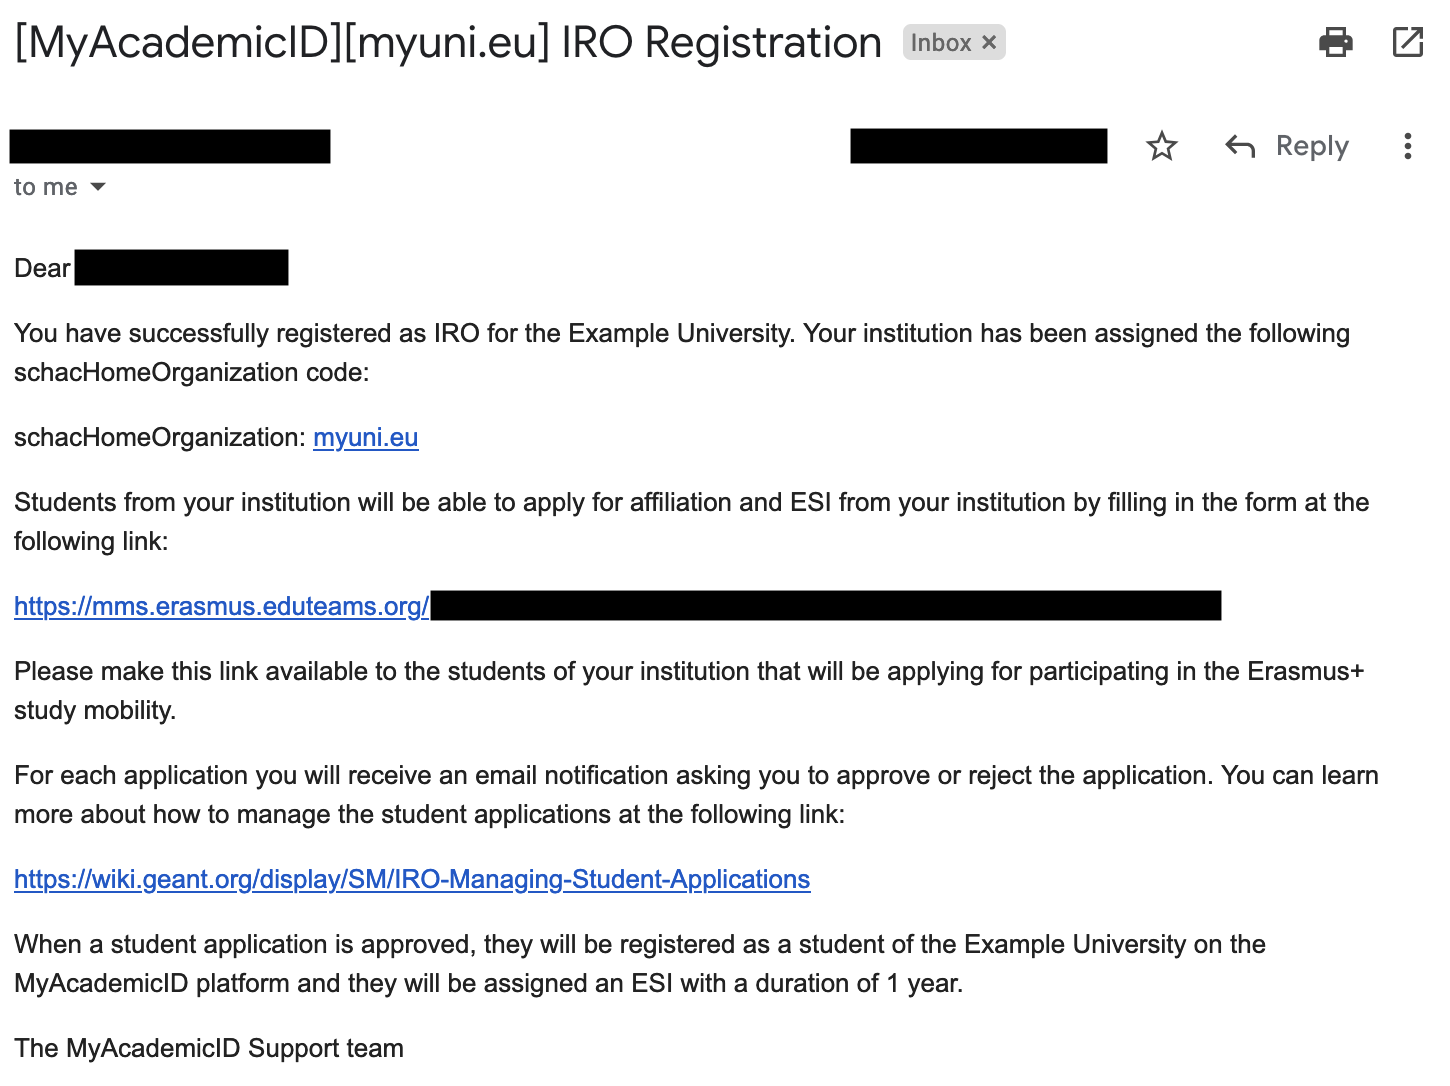Open the myuni.eu link
The width and height of the screenshot is (1450, 1086).
[365, 438]
